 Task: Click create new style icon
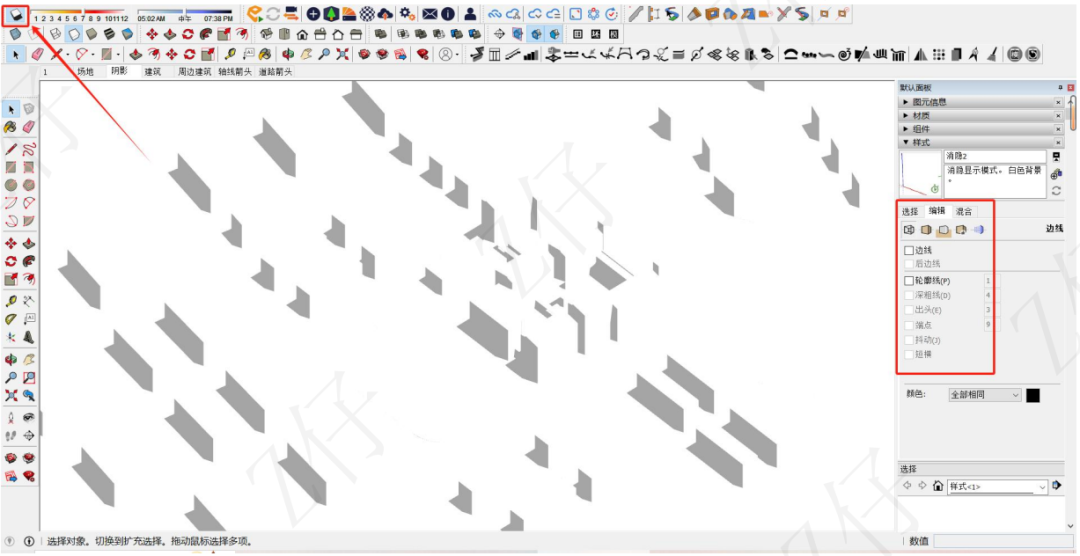click(x=1056, y=174)
